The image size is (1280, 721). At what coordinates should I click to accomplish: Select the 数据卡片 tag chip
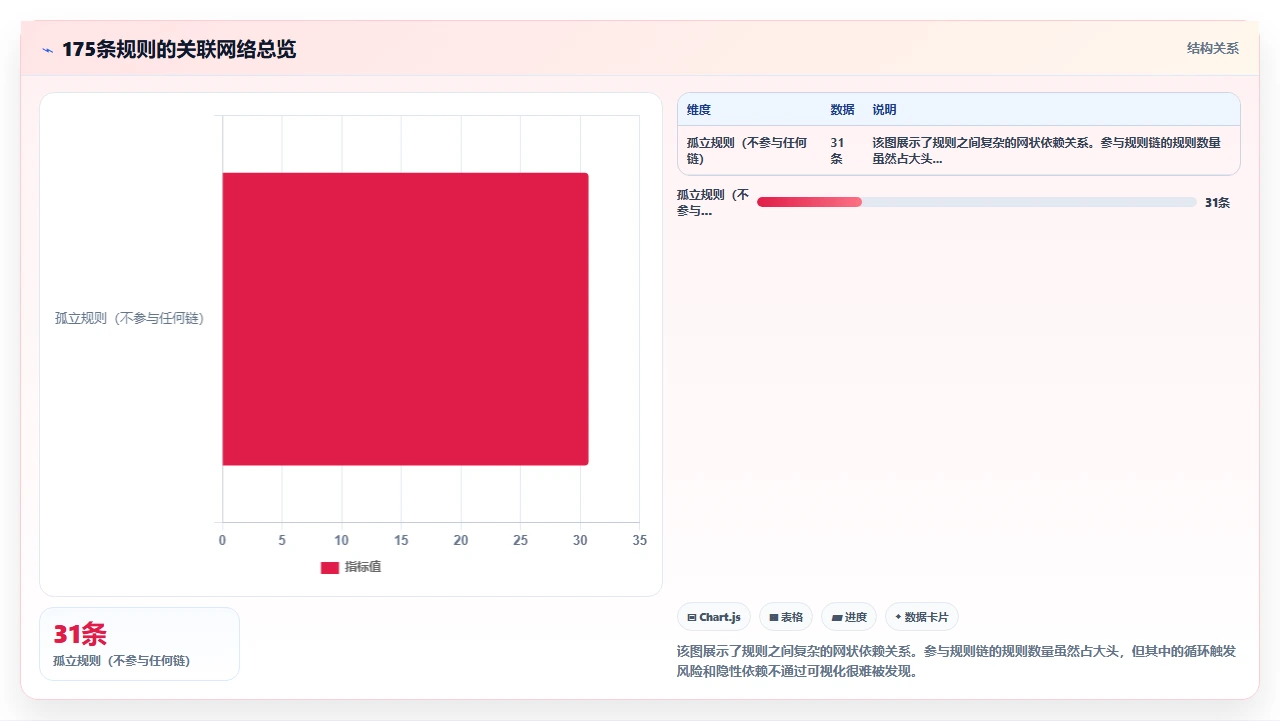point(921,617)
